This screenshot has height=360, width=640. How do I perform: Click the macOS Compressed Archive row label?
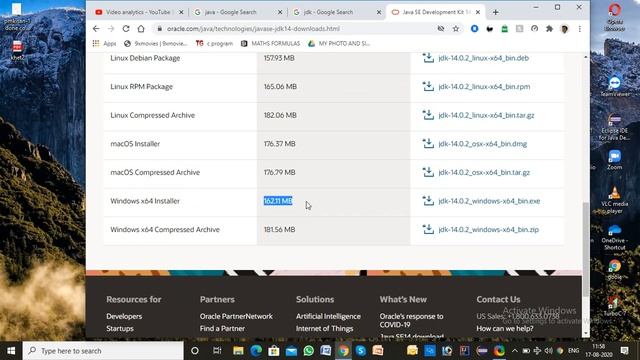pyautogui.click(x=155, y=172)
